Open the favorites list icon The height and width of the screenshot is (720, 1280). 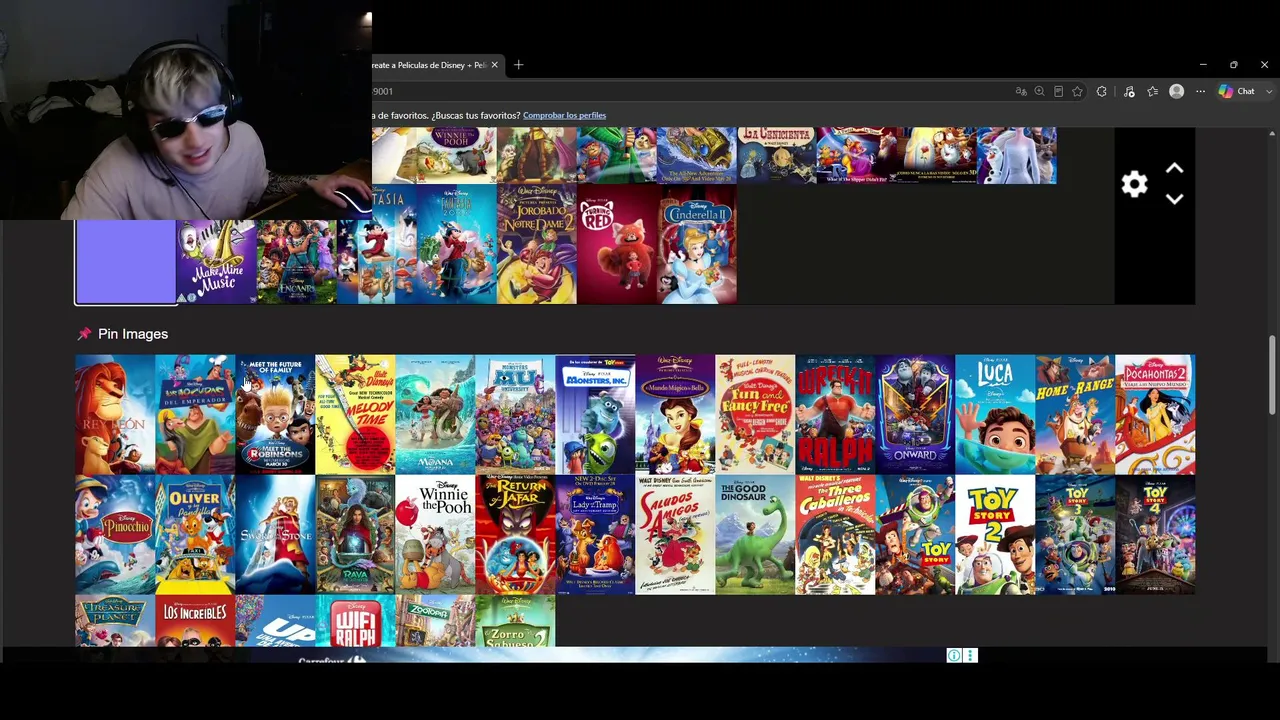pyautogui.click(x=1152, y=91)
